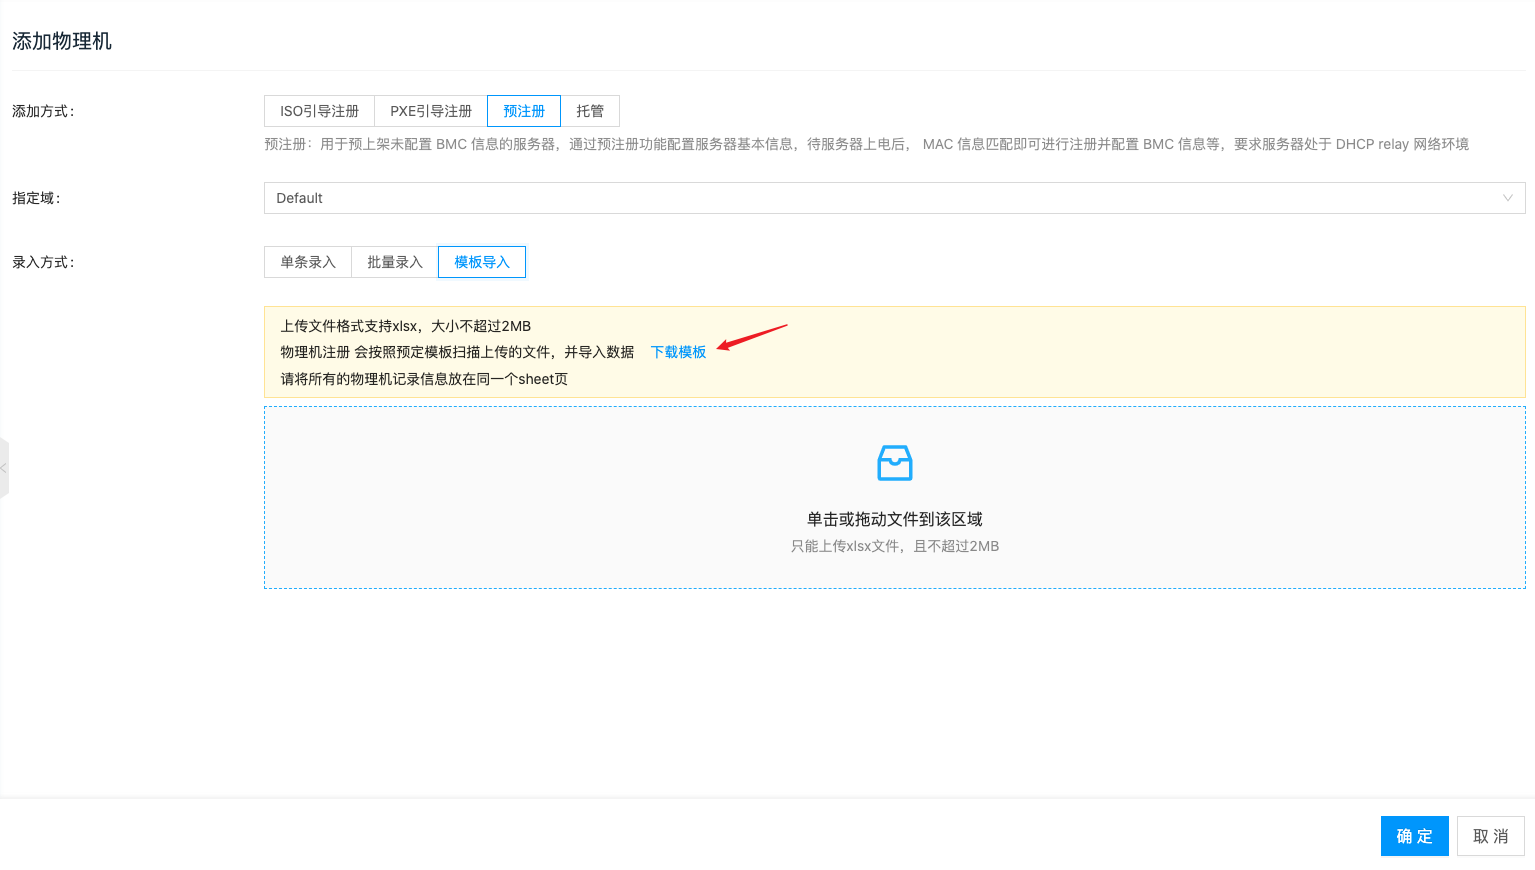
Task: Click the 上传文件格式支持xlsx notice line
Action: (x=405, y=326)
